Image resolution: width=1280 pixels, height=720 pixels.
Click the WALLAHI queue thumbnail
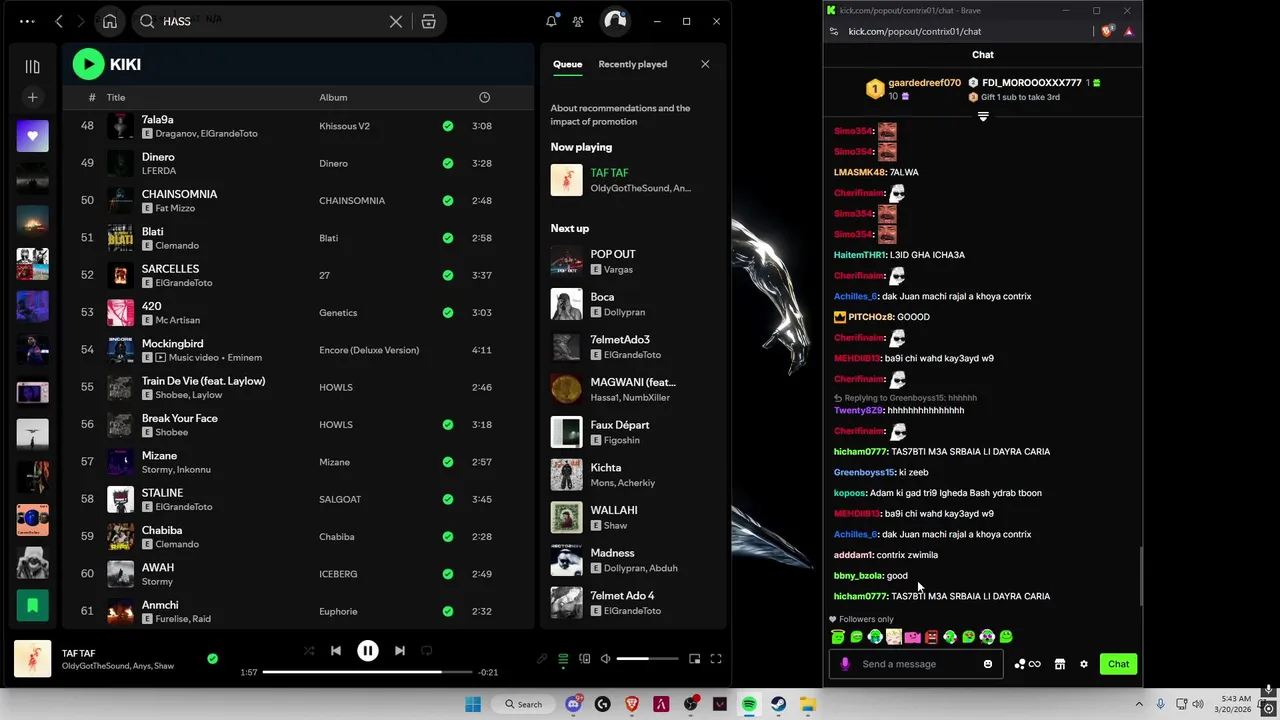click(x=566, y=517)
